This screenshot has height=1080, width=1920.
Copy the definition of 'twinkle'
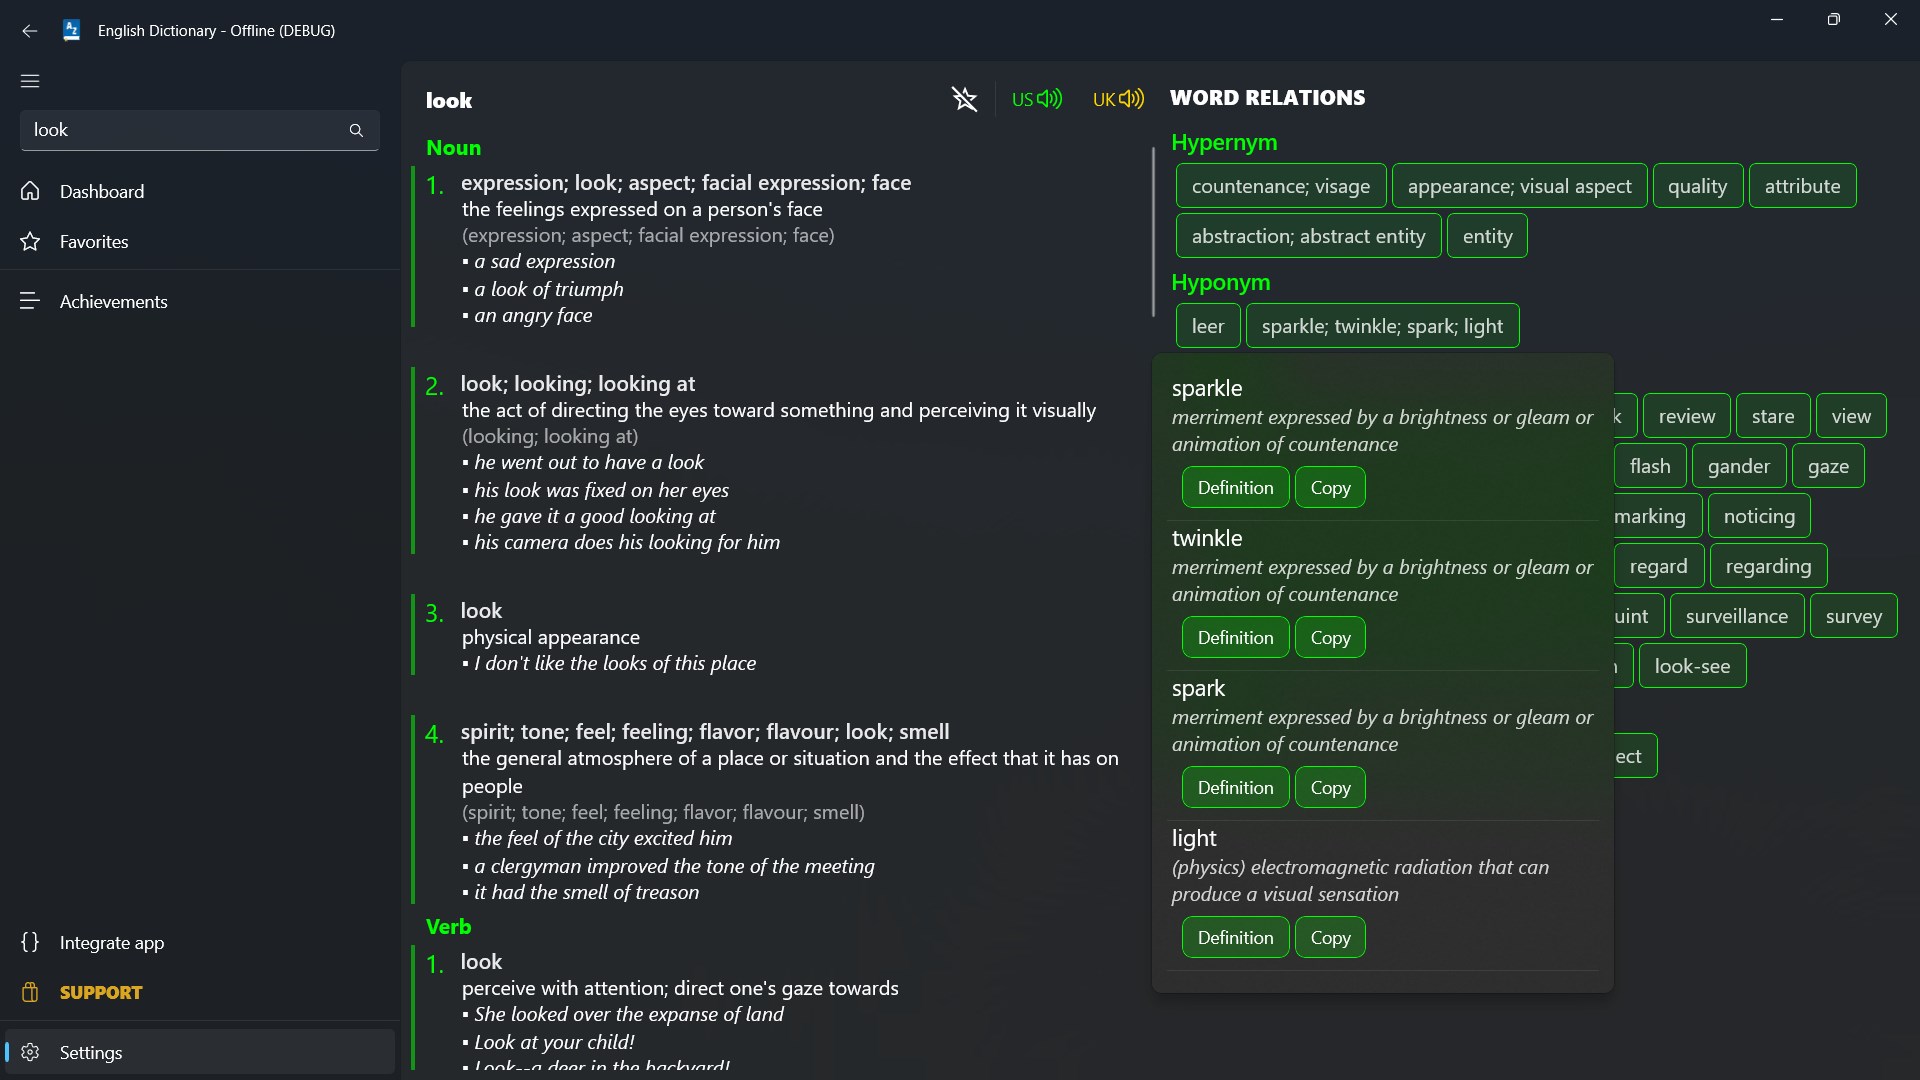coord(1330,637)
